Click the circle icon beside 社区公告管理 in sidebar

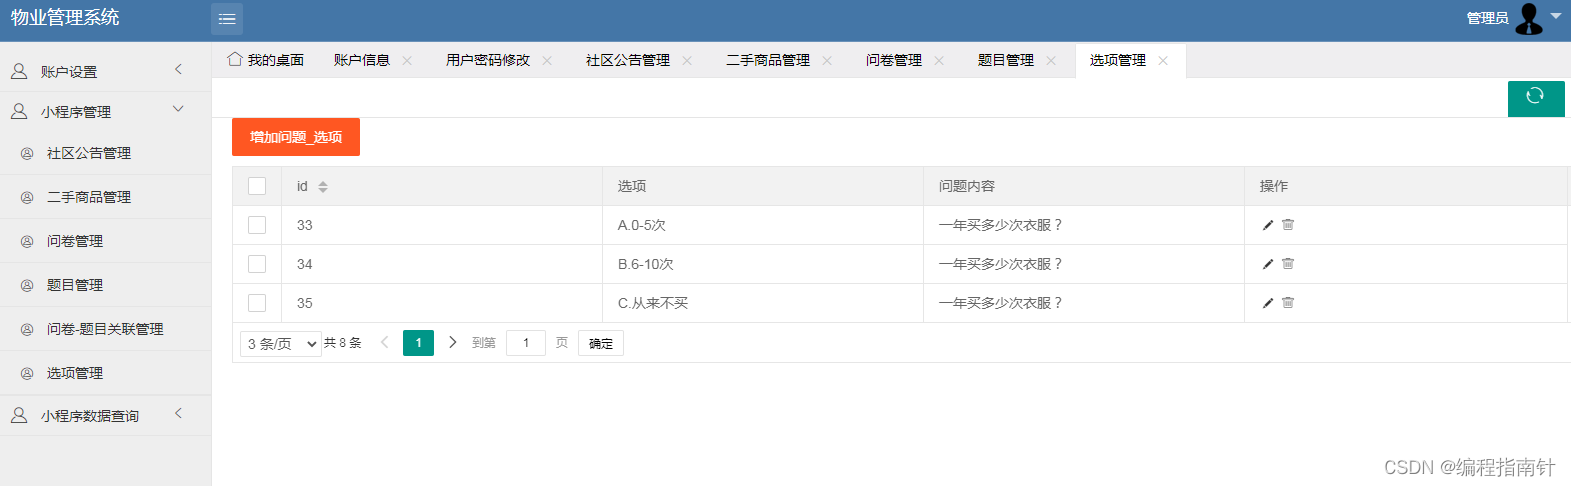pyautogui.click(x=27, y=154)
